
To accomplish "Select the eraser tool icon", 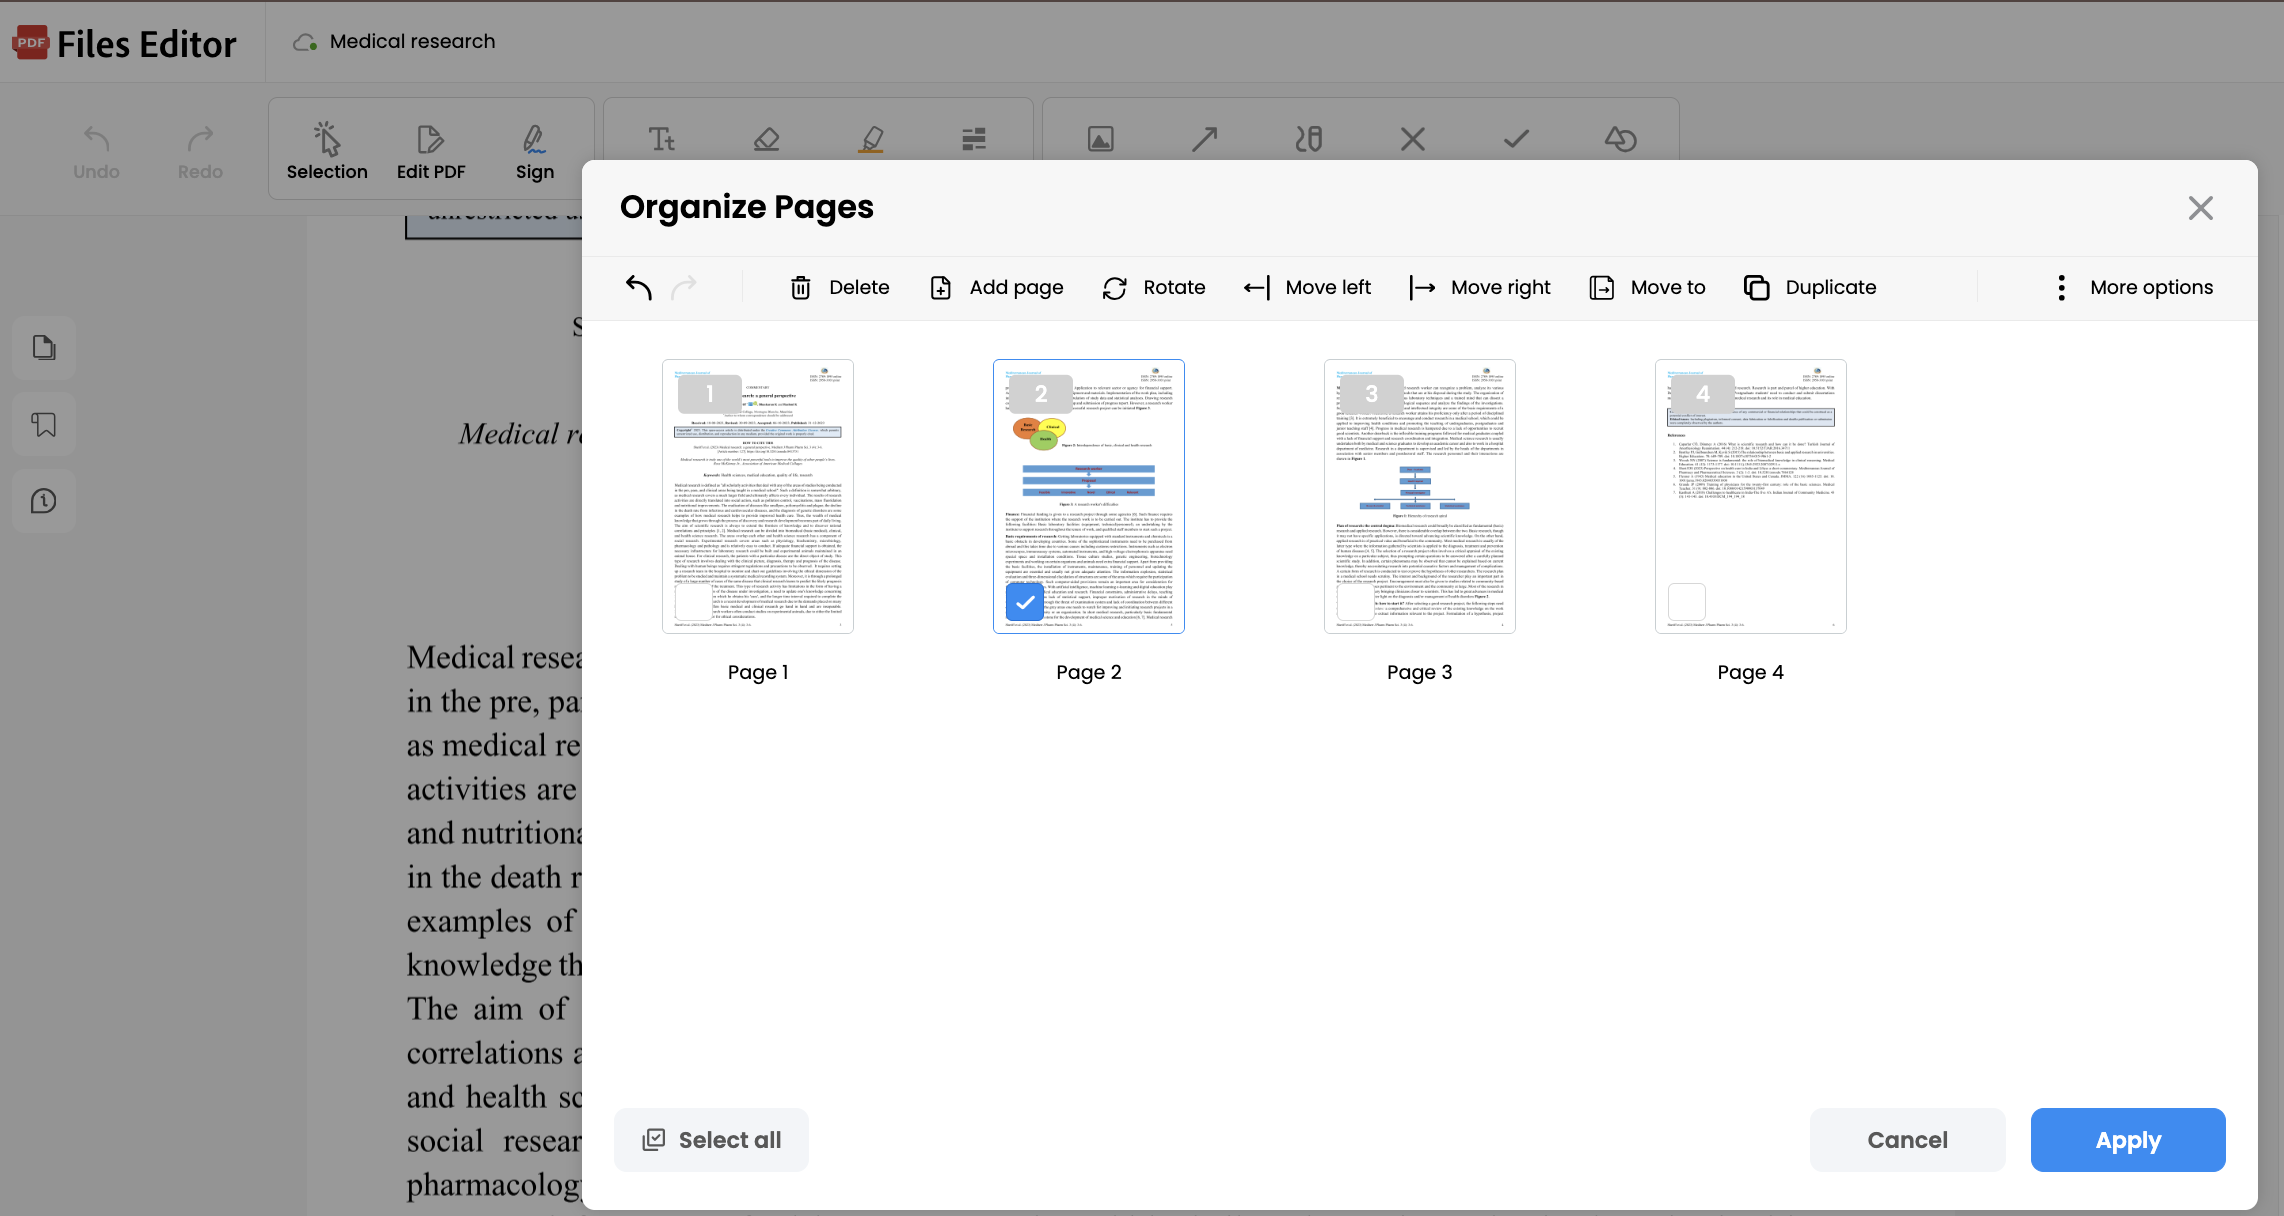I will point(767,140).
